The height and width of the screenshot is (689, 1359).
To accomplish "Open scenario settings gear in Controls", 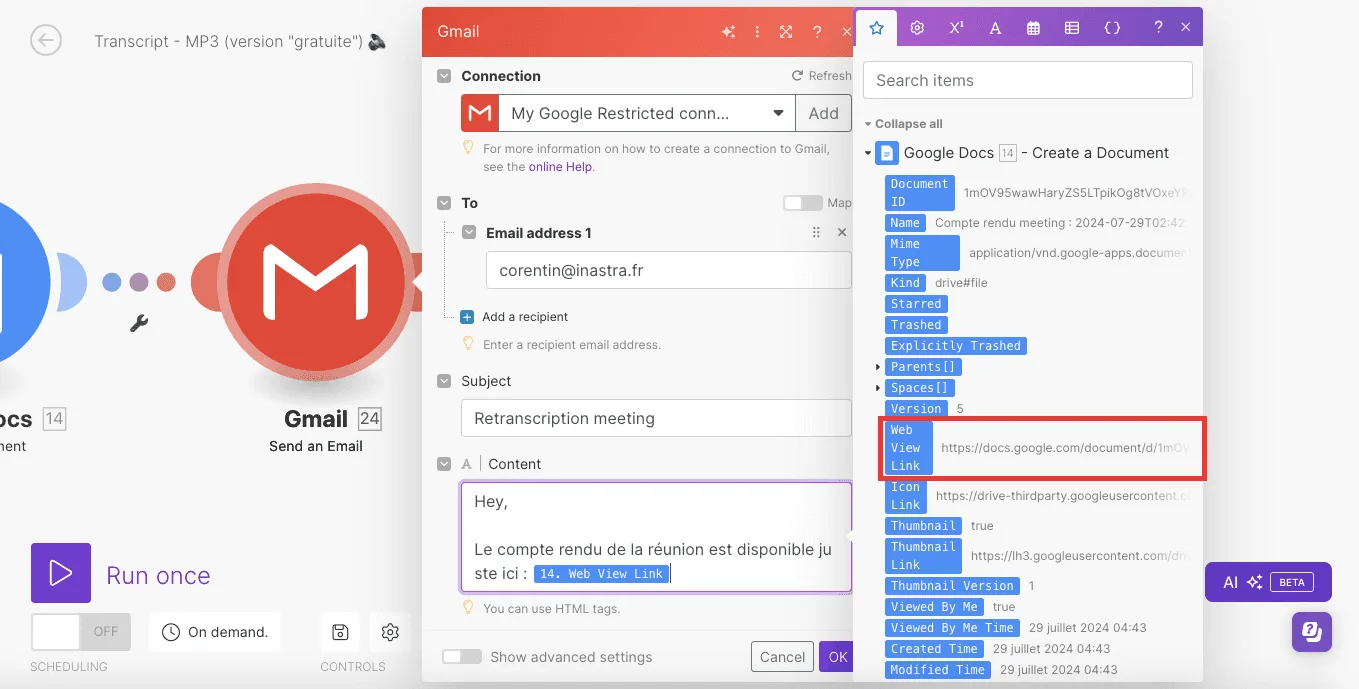I will 390,632.
